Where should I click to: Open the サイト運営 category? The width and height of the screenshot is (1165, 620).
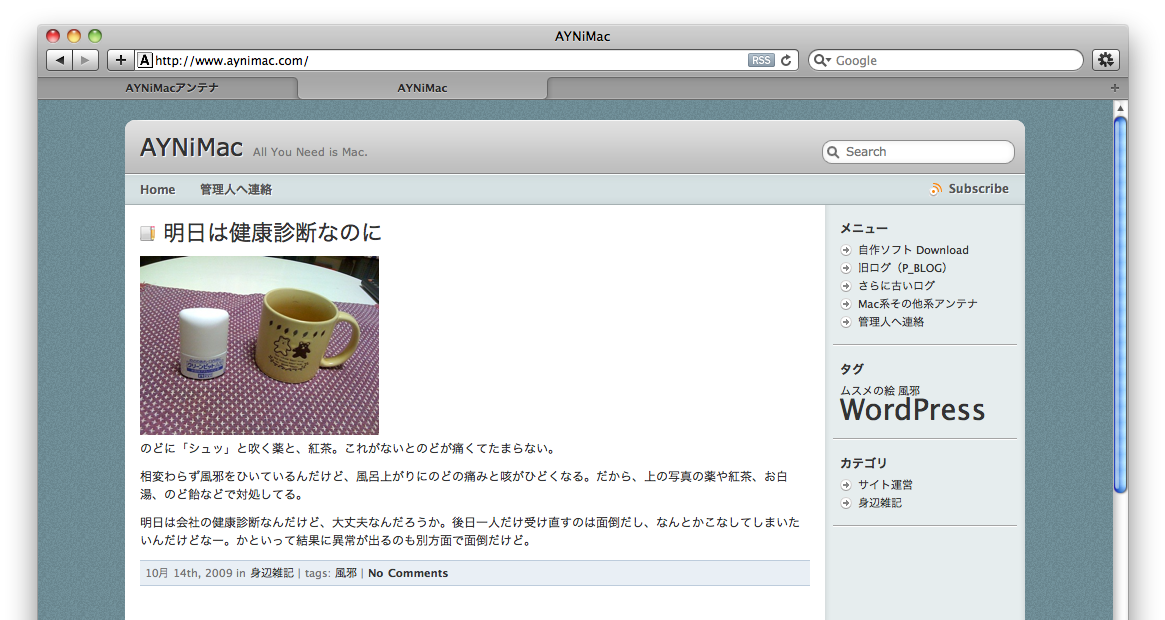coord(885,485)
